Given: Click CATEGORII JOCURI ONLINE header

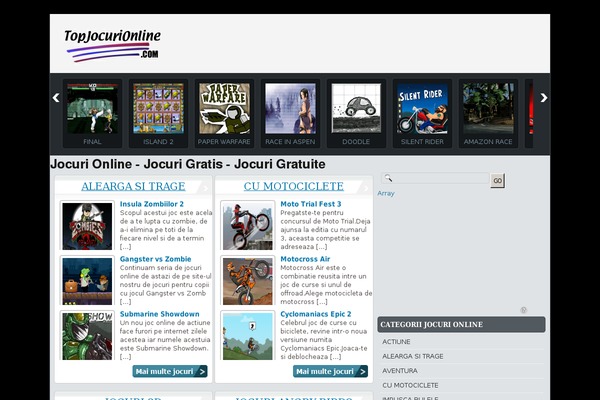Looking at the screenshot, I should (461, 325).
